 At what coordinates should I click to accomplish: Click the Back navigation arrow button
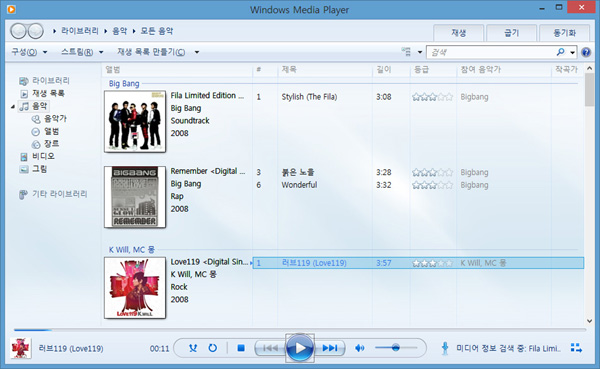(18, 31)
